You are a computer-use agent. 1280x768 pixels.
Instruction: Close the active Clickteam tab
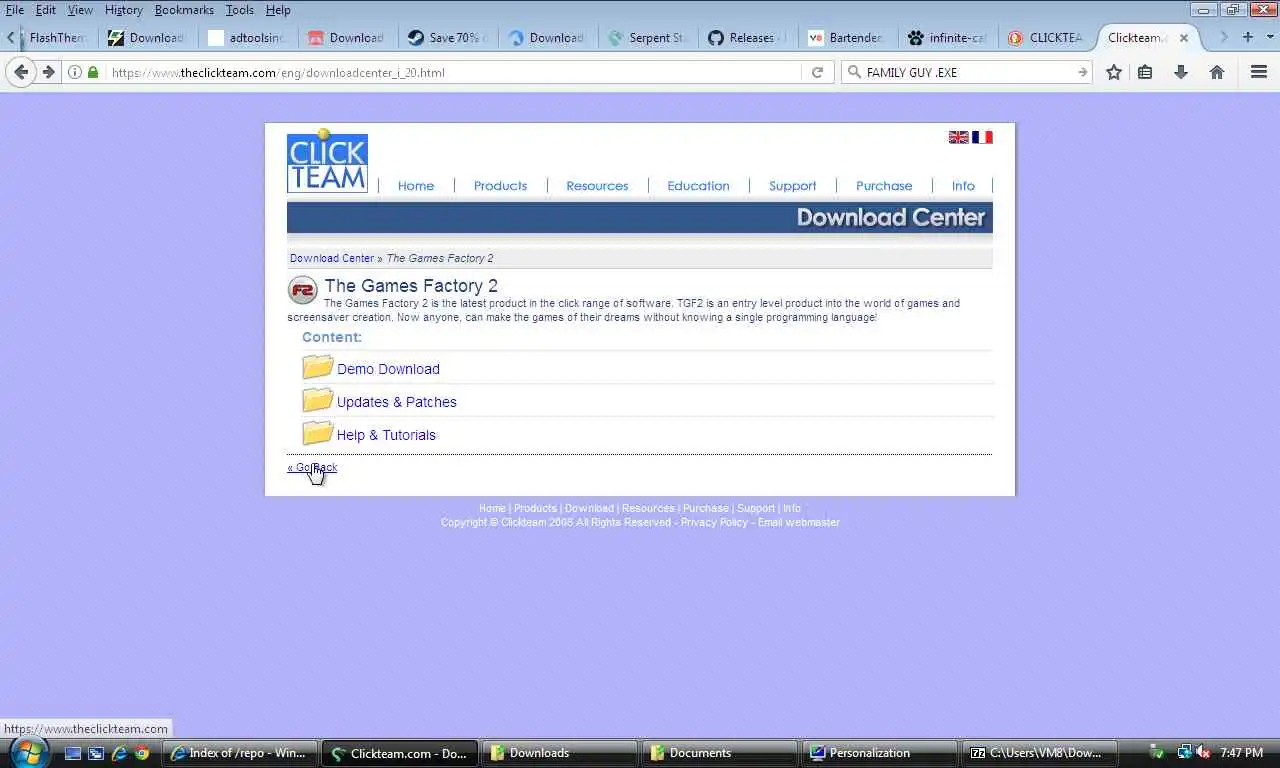tap(1184, 38)
